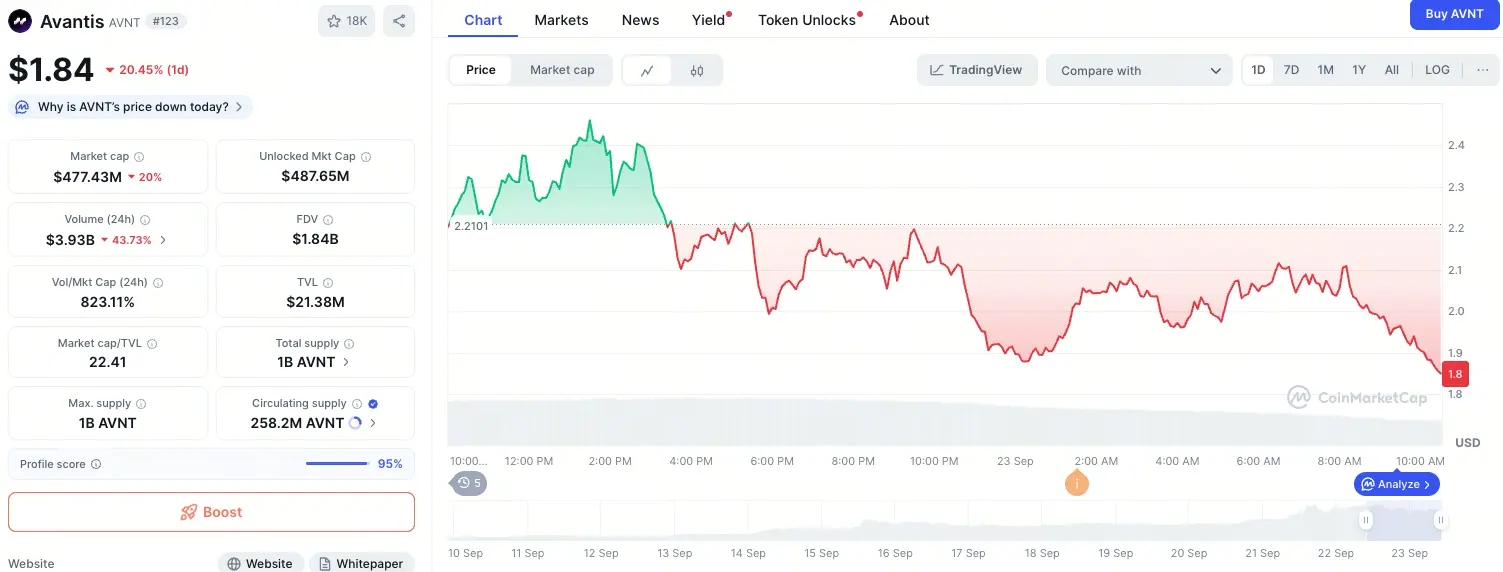Switch to candlestick chart icon
Viewport: 1503px width, 572px height.
pyautogui.click(x=697, y=70)
